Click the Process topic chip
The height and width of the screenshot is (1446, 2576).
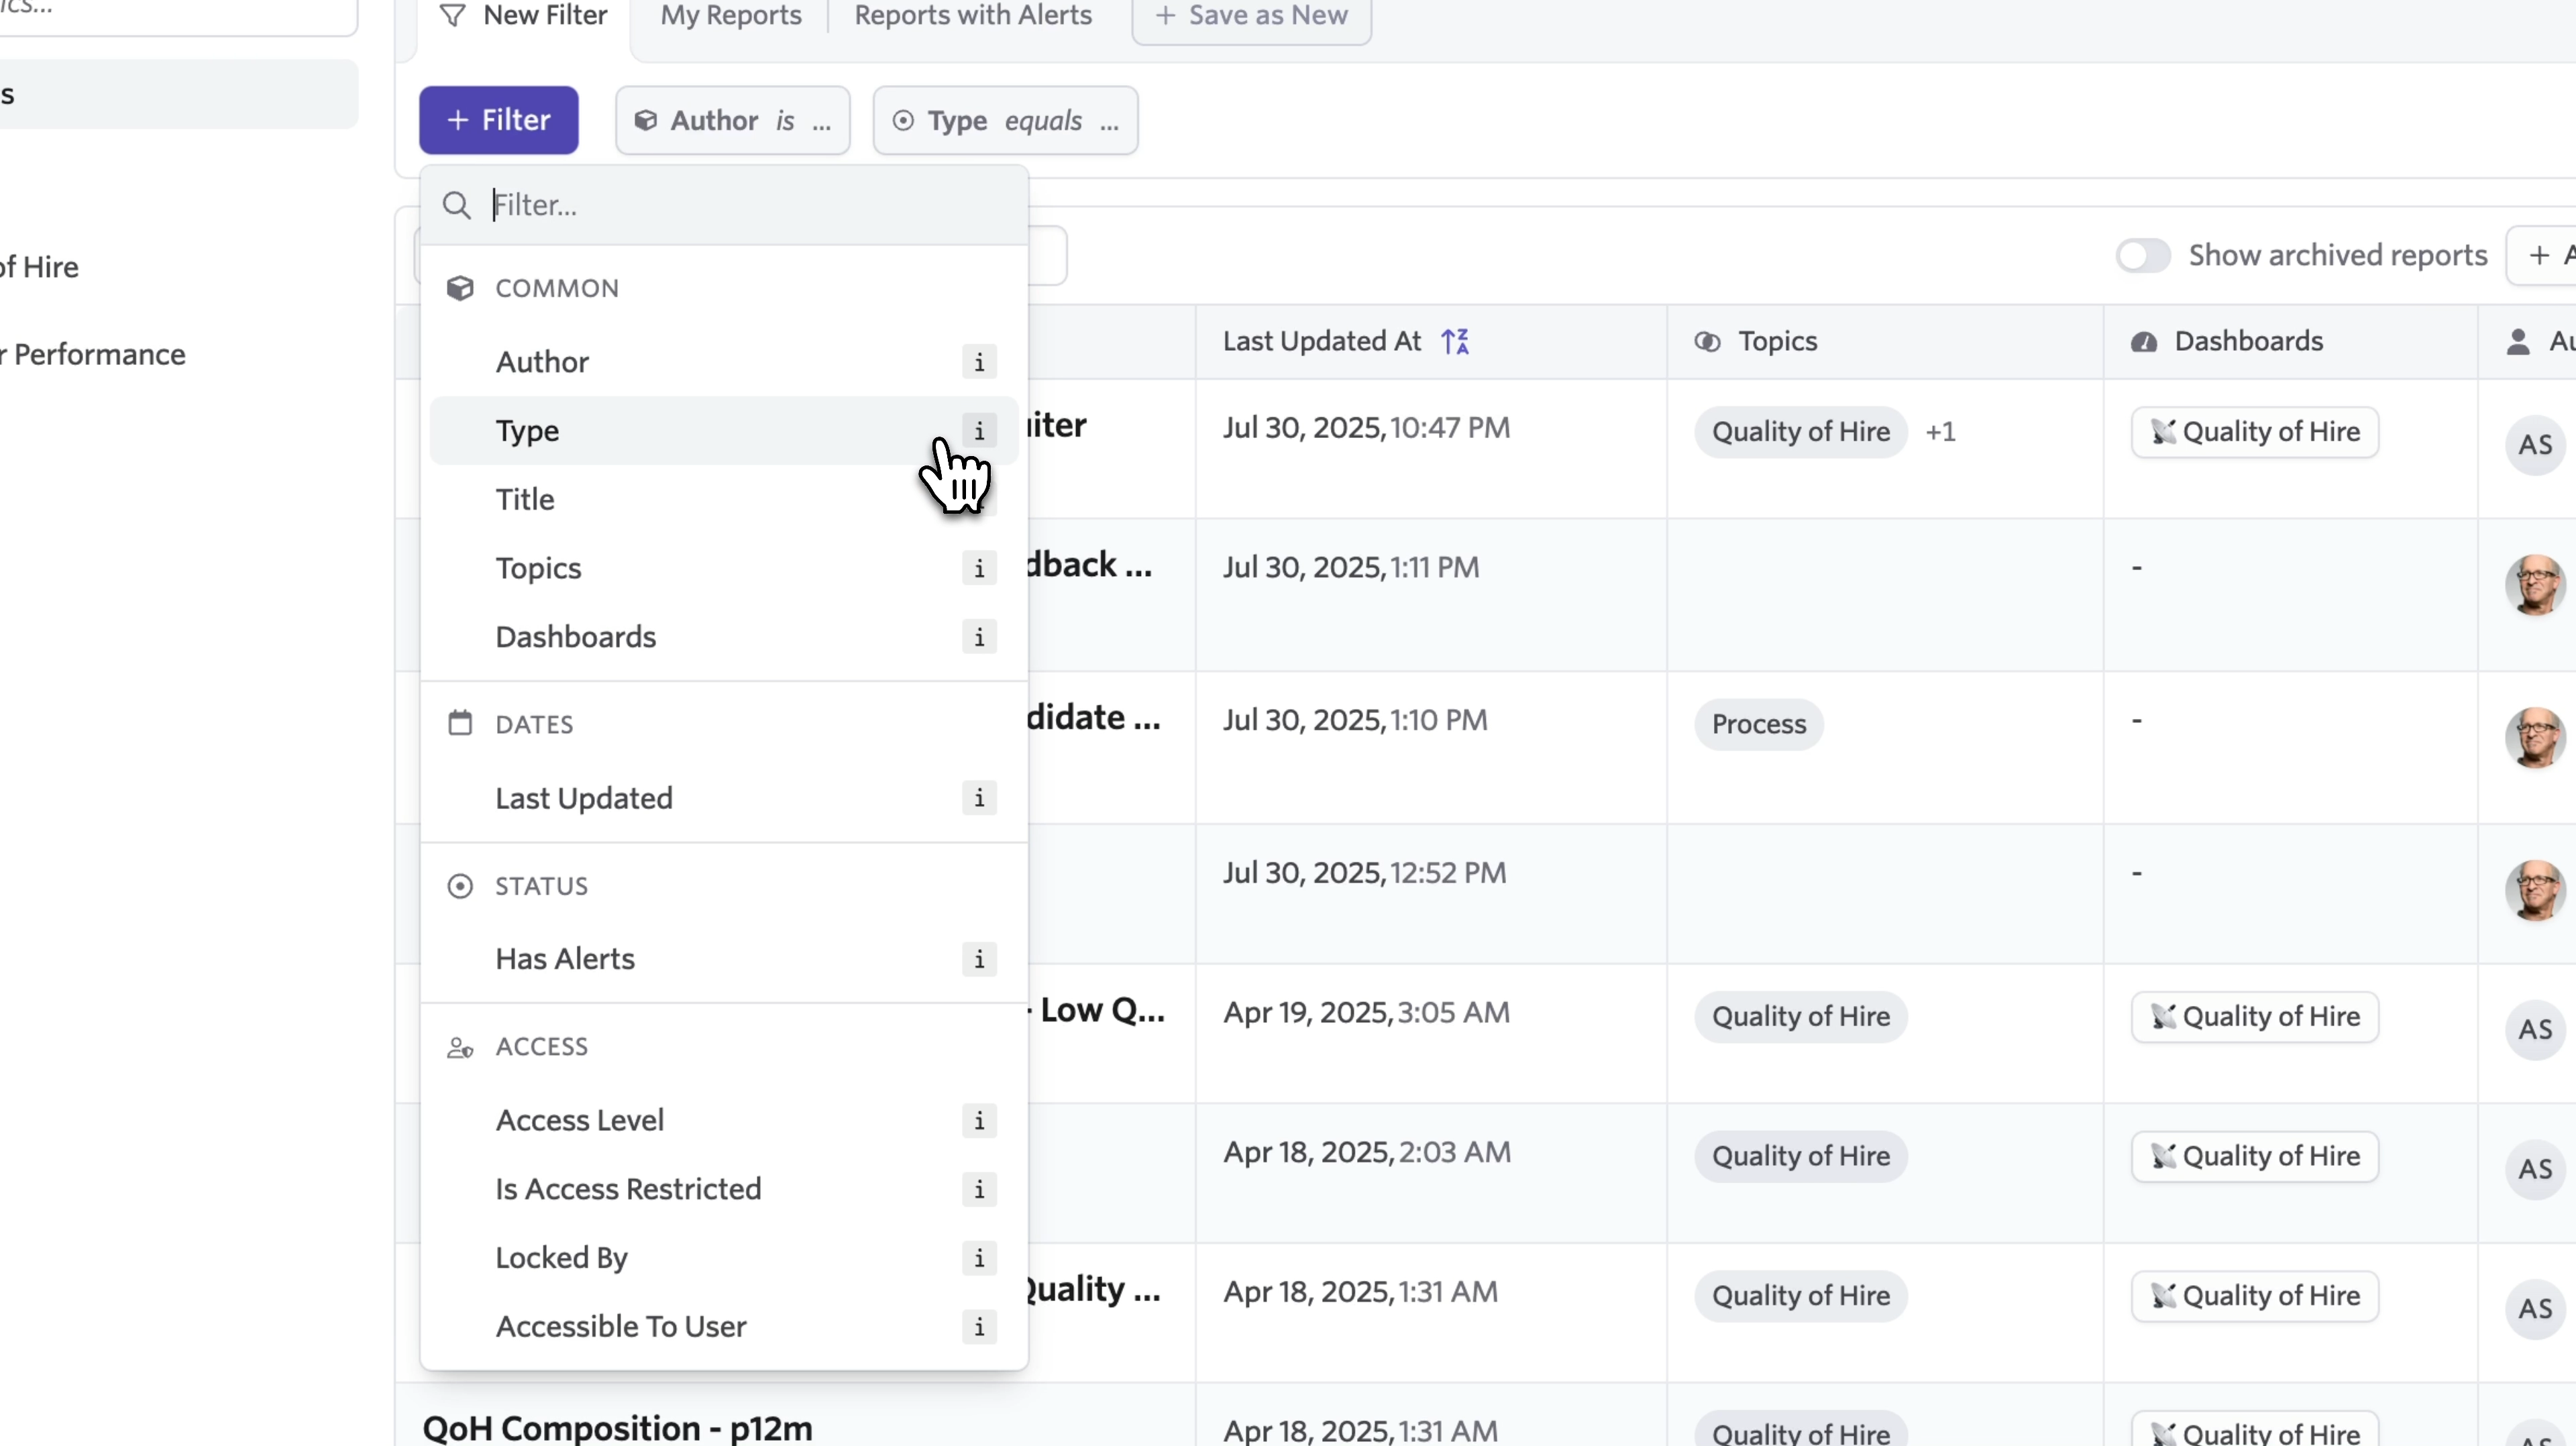1759,725
